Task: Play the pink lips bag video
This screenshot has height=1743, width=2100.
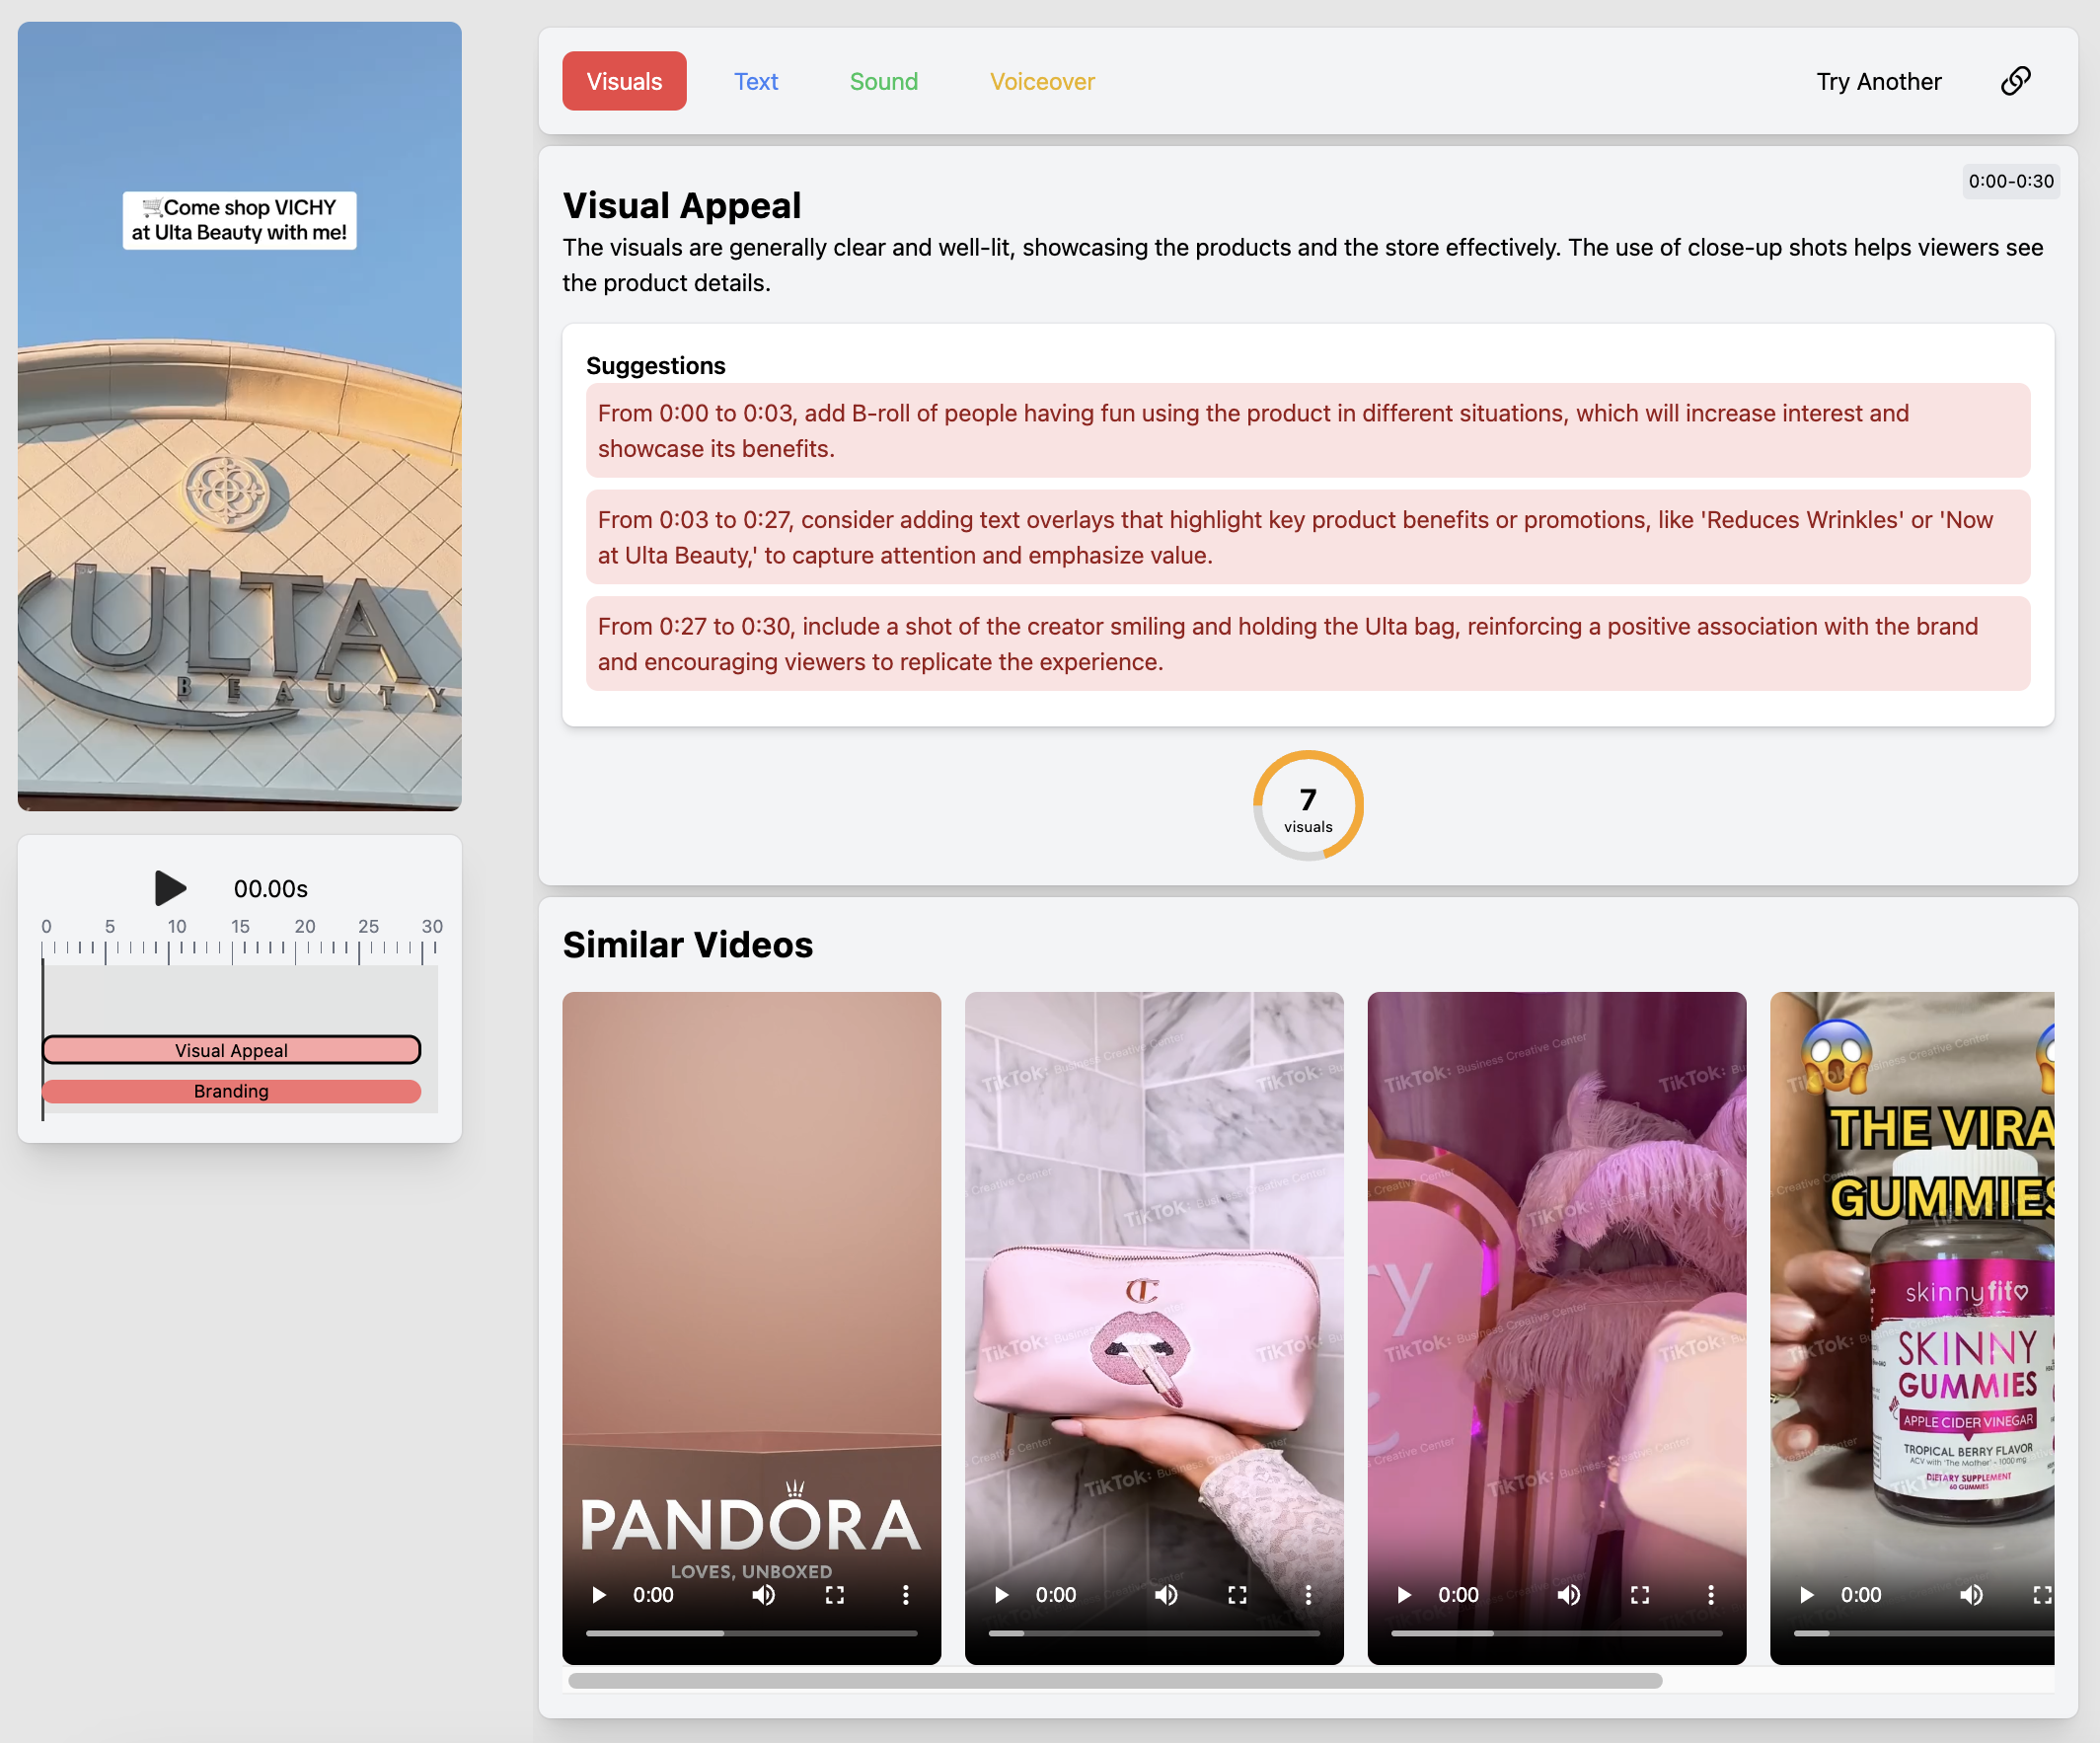Action: point(1002,1595)
